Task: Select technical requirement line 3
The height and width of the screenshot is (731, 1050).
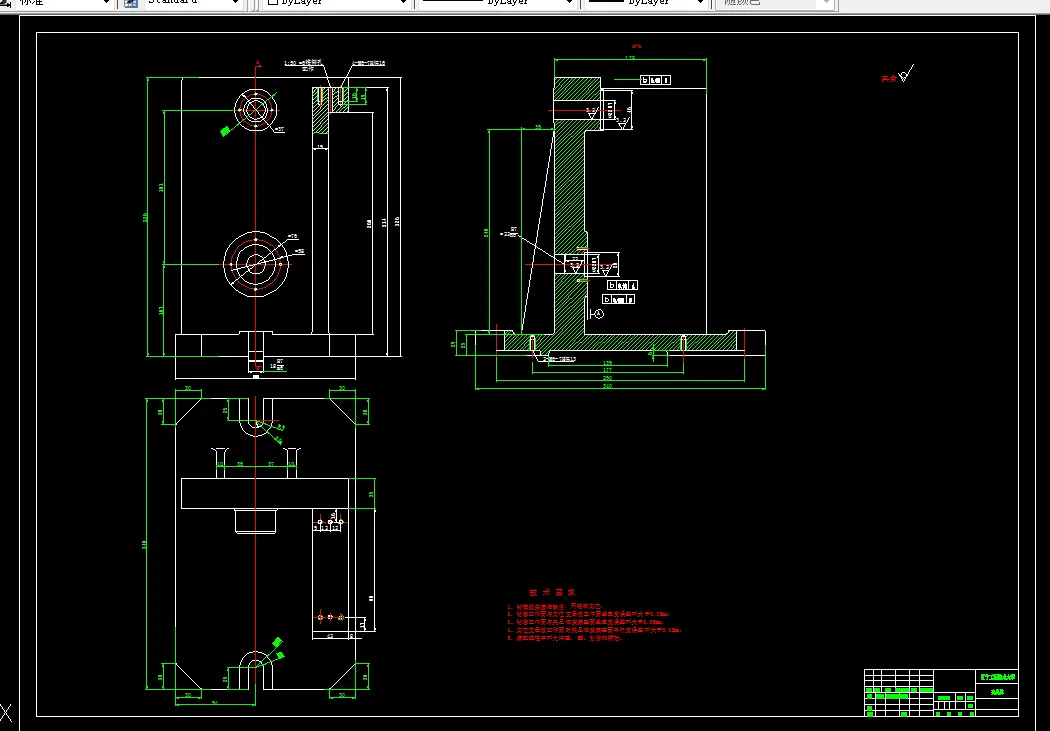Action: click(586, 622)
